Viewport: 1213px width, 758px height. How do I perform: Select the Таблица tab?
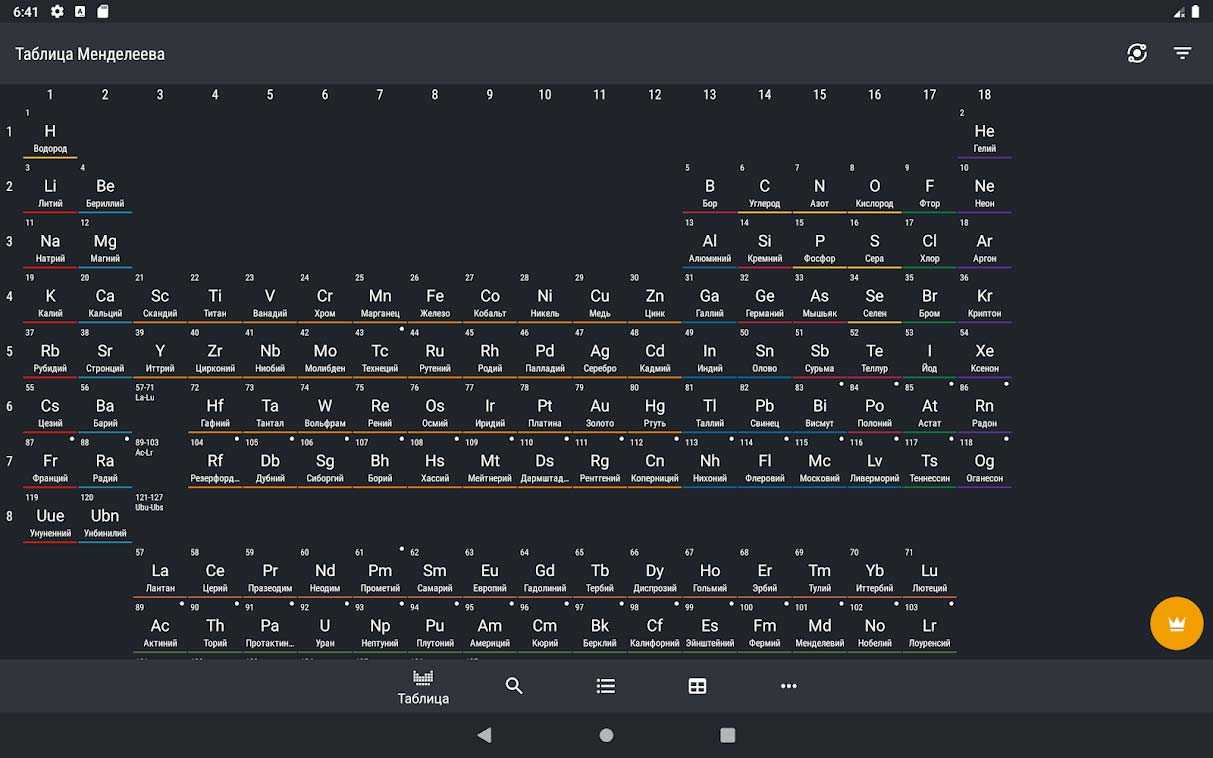pos(423,687)
